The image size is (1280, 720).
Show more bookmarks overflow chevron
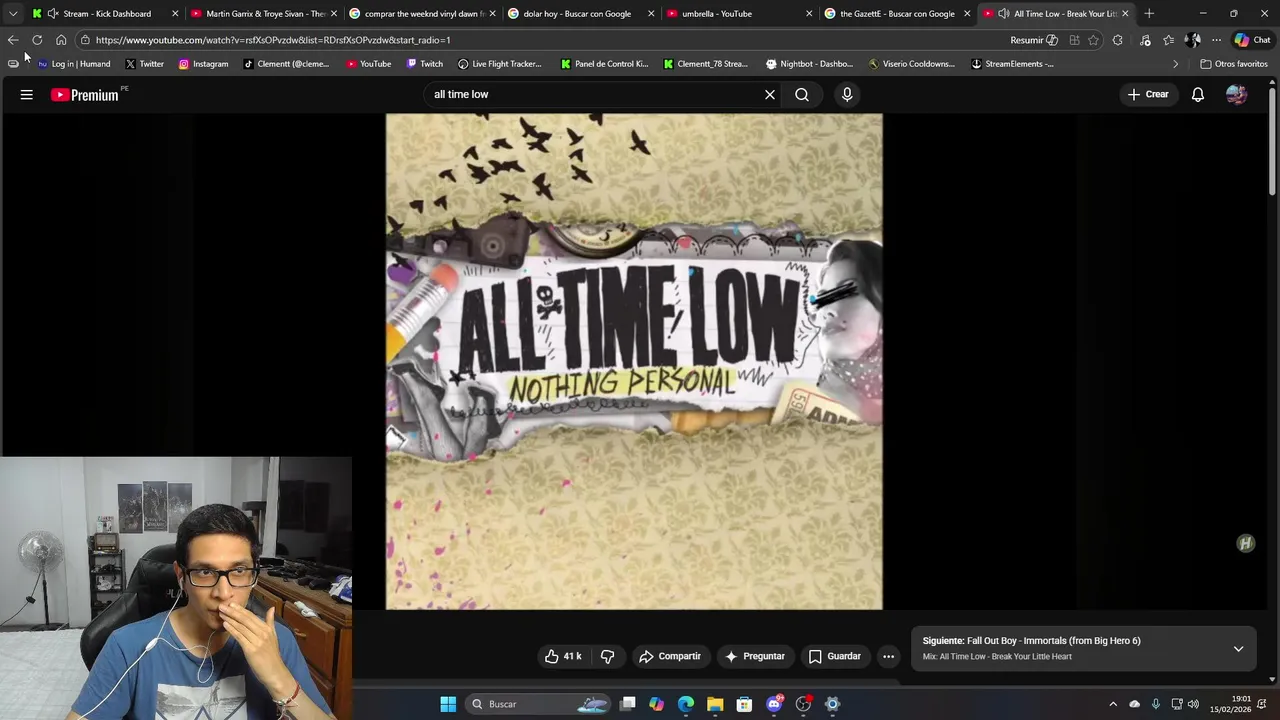tap(1175, 64)
